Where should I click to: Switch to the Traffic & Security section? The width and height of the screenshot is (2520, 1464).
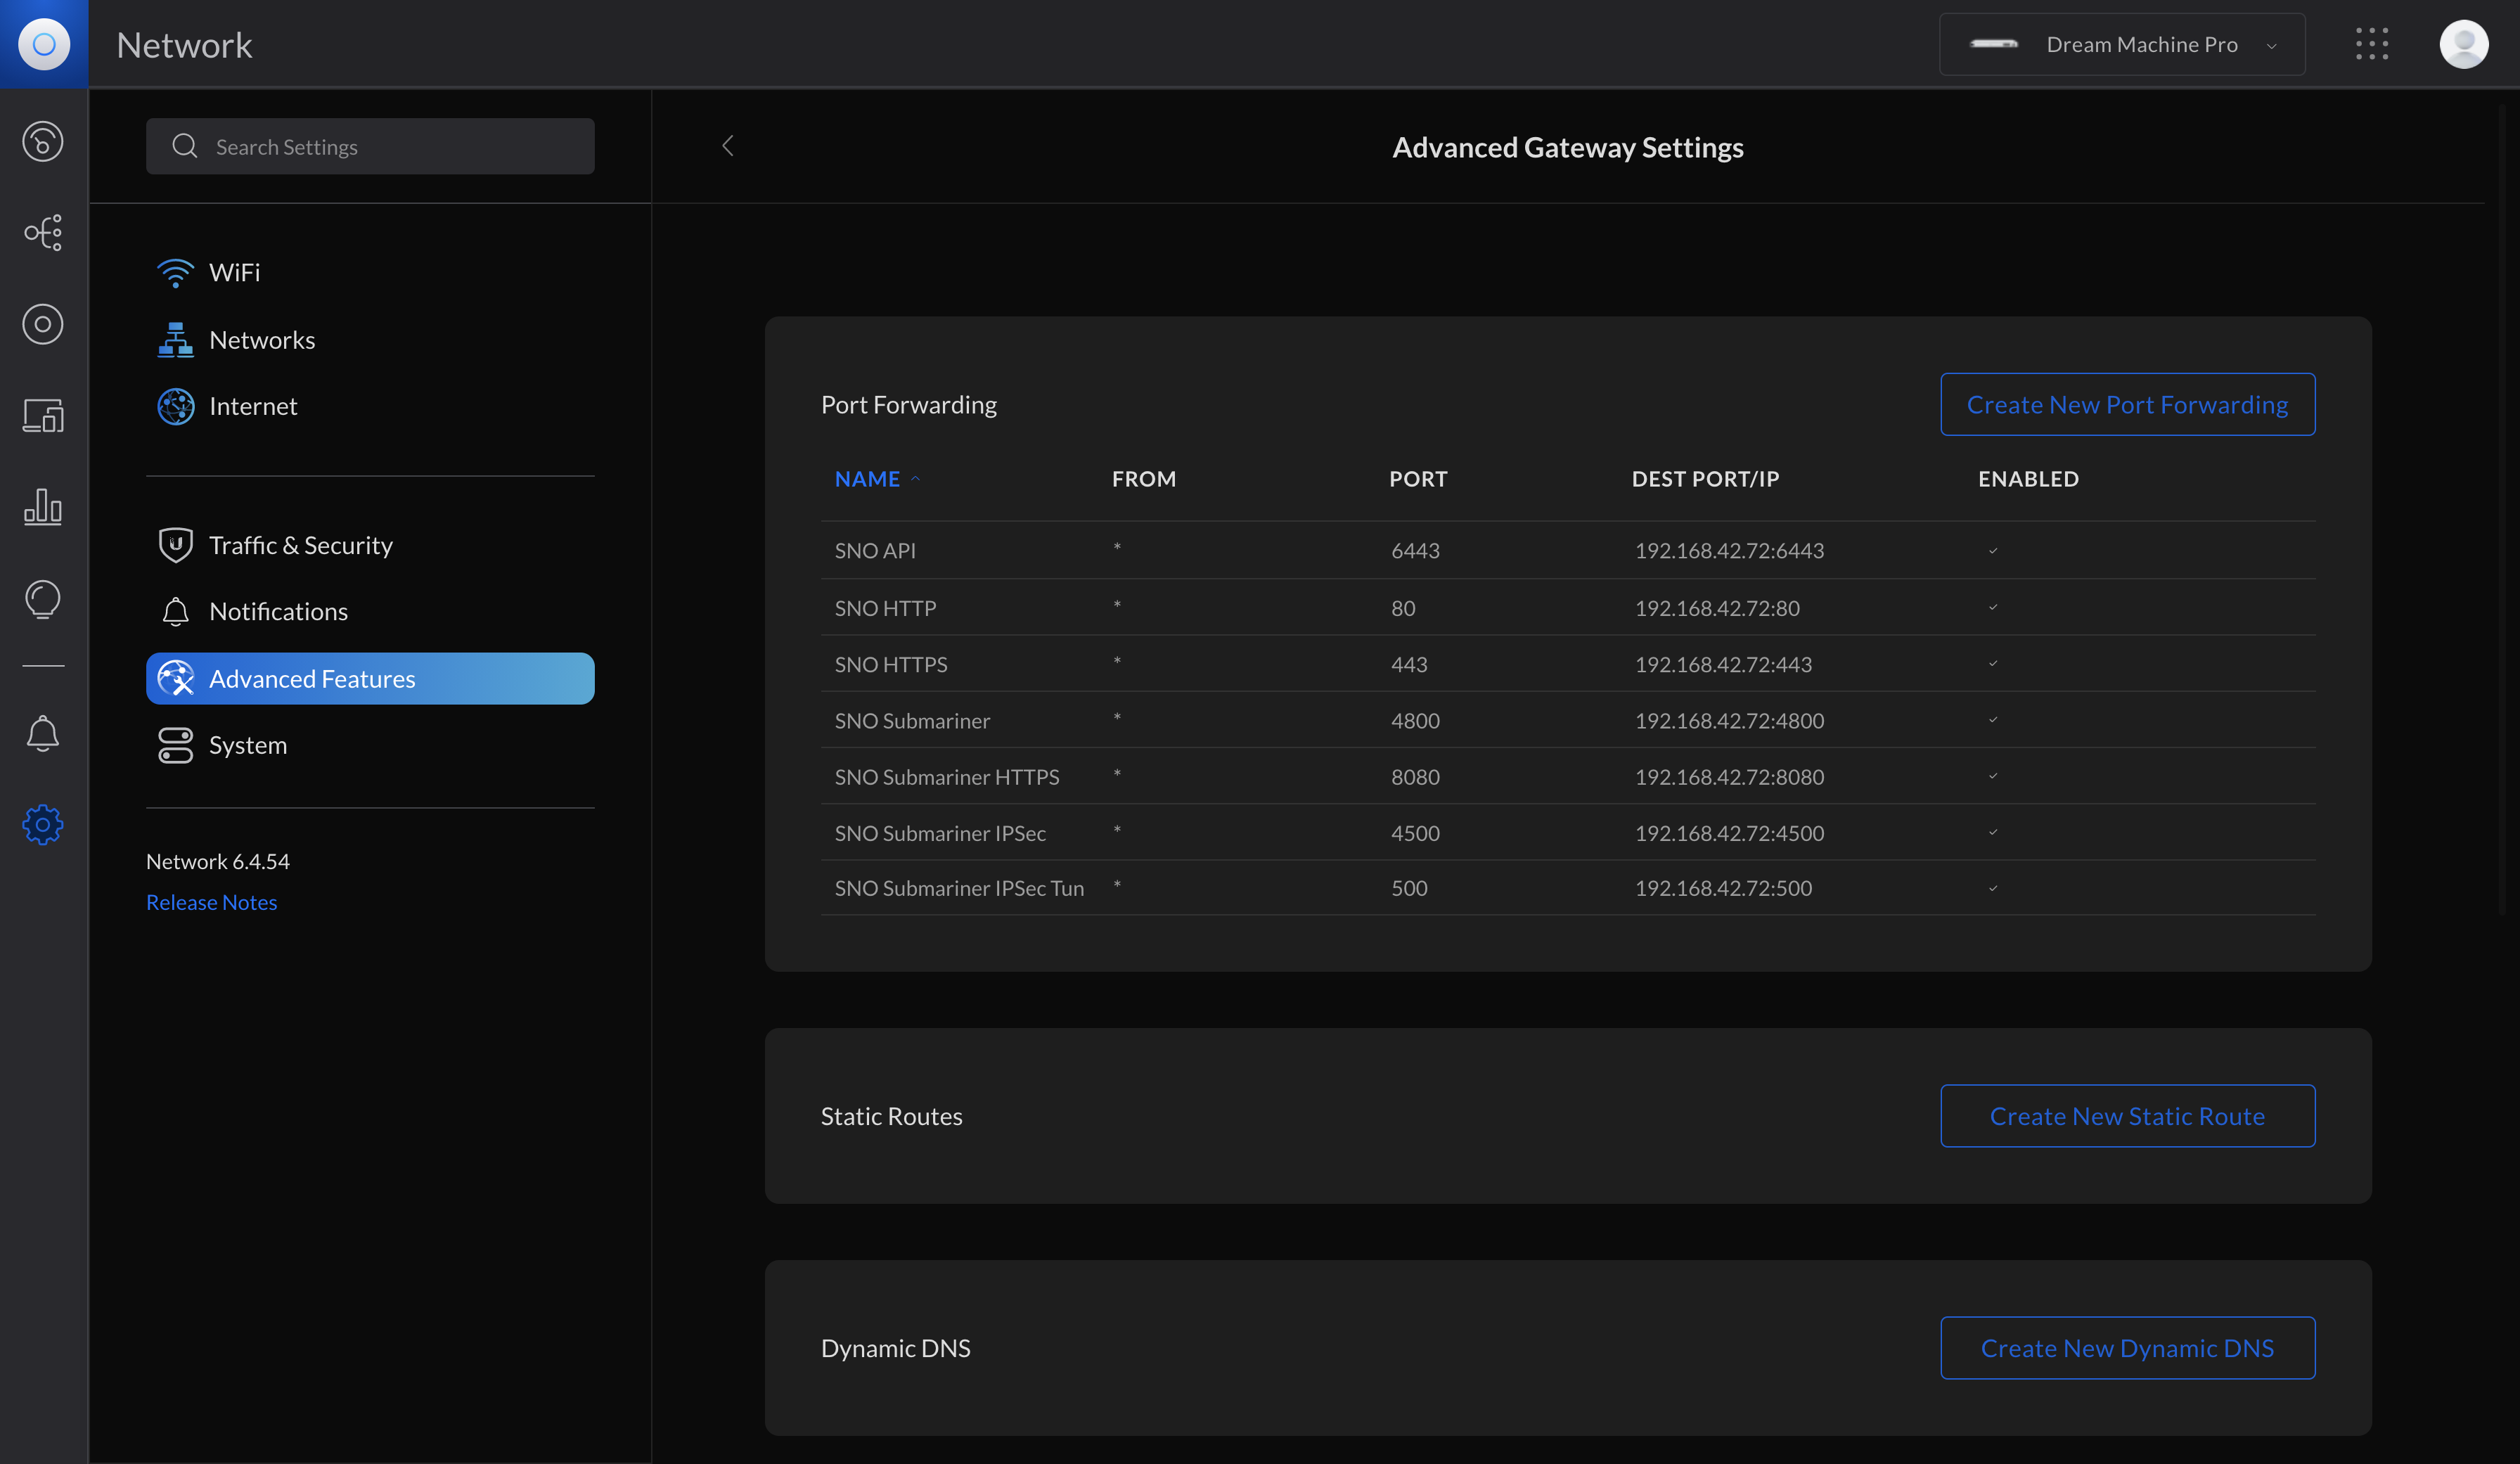300,545
